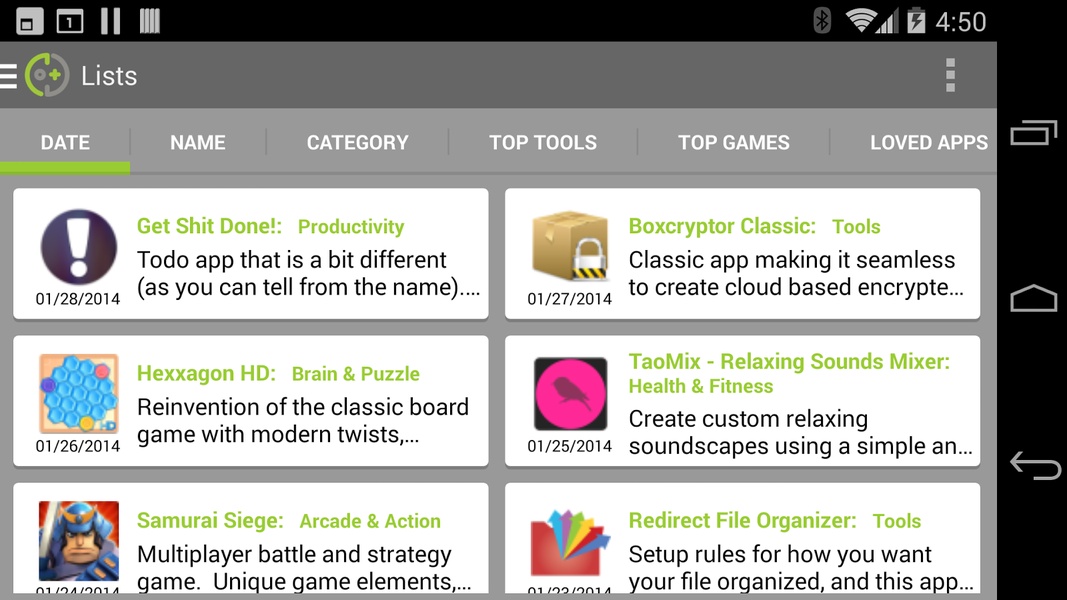This screenshot has width=1067, height=600.
Task: Tap the Hexxagon HD honeycomb icon
Action: point(78,393)
